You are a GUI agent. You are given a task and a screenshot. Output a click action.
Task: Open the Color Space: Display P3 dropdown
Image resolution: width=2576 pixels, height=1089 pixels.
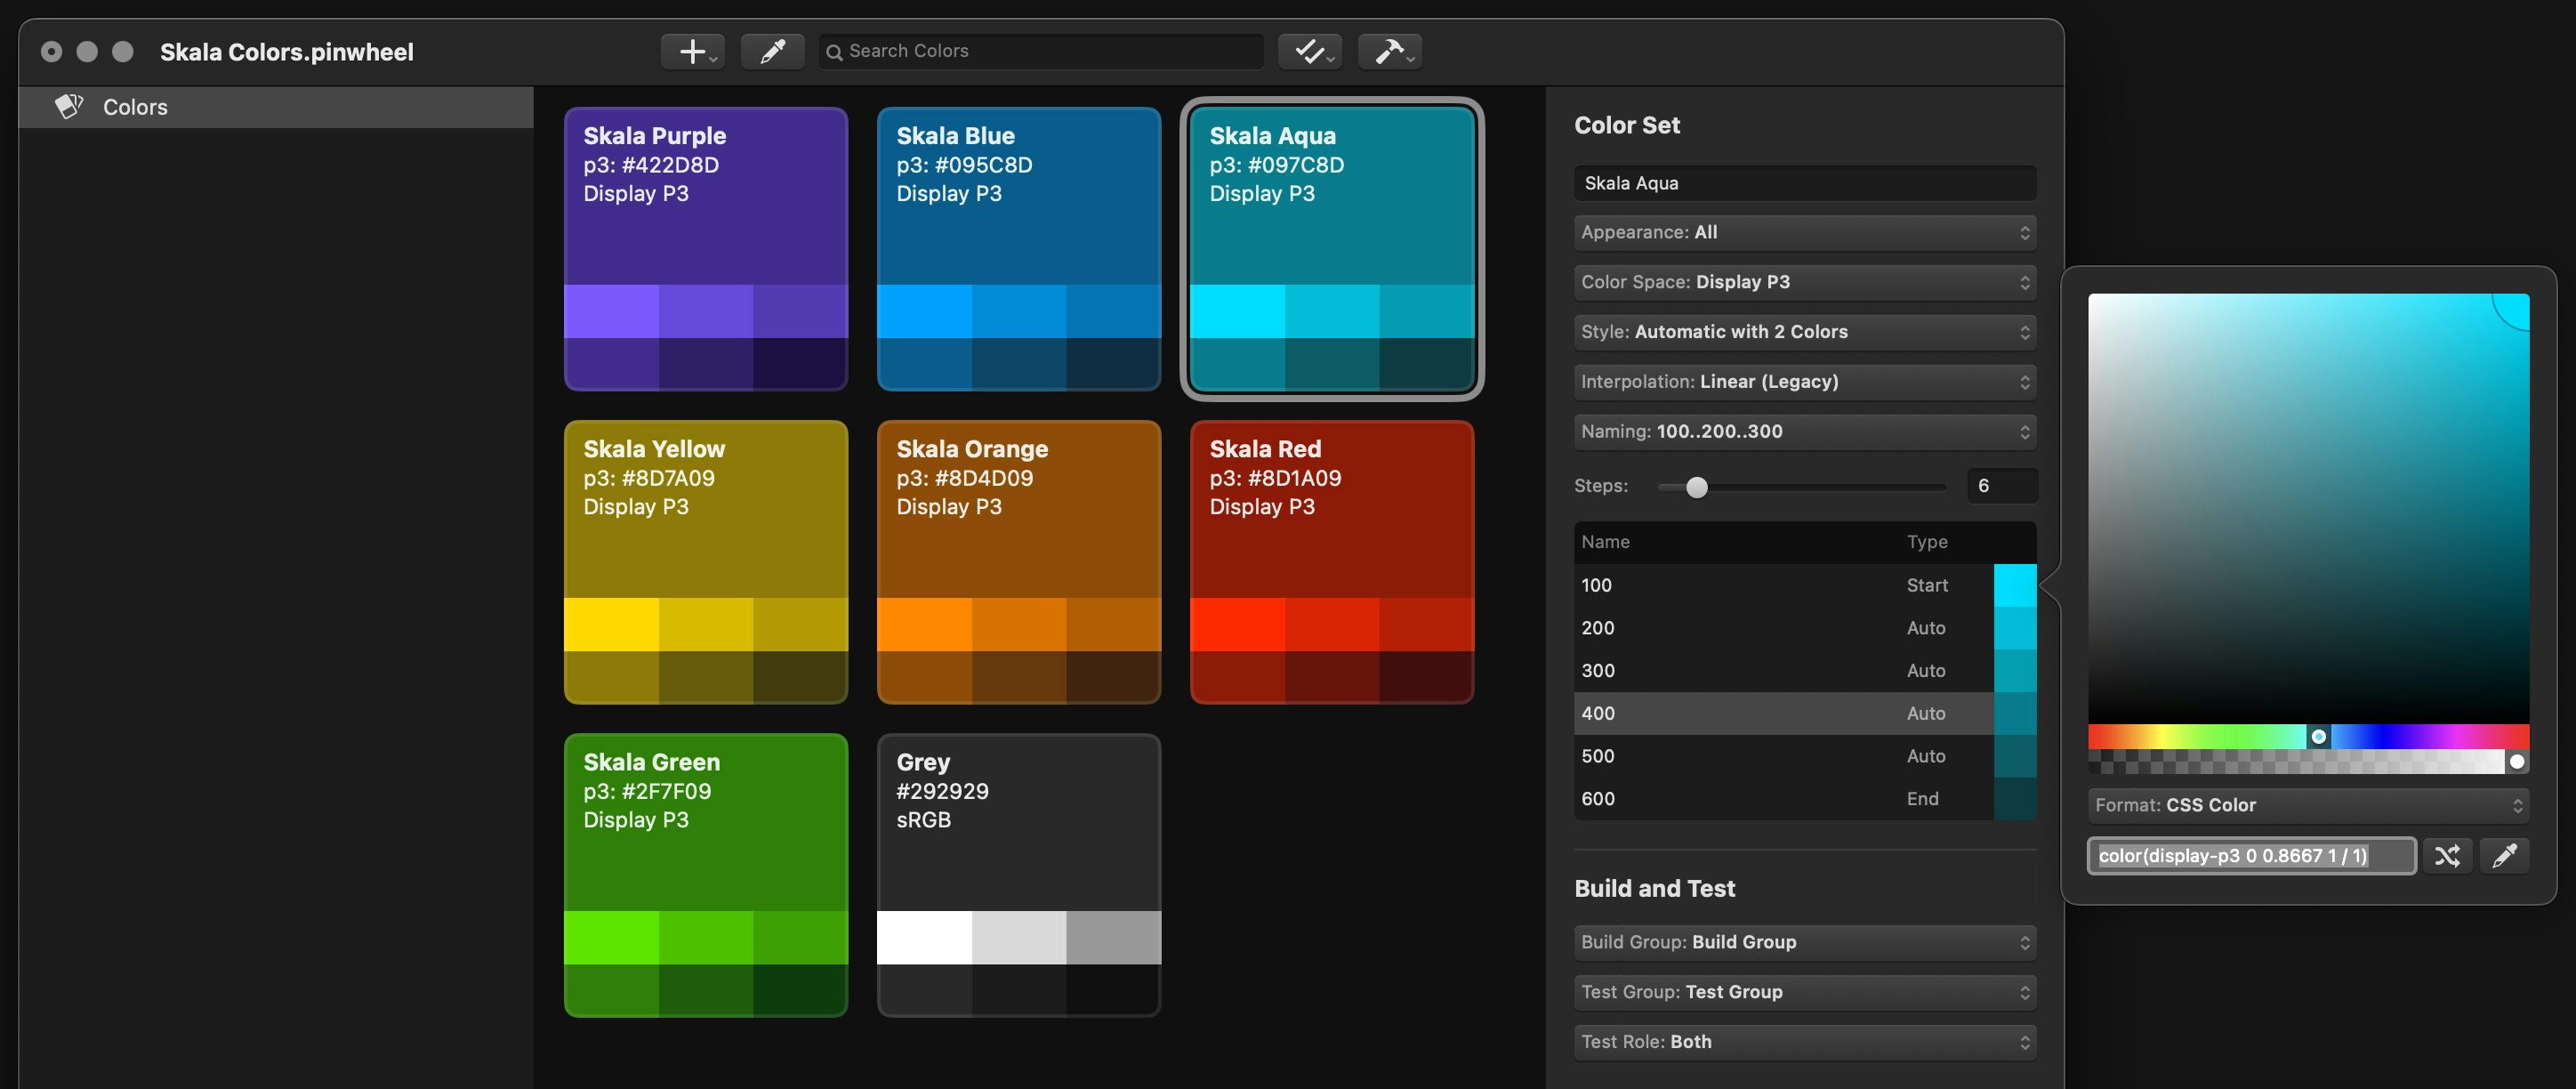click(1805, 283)
